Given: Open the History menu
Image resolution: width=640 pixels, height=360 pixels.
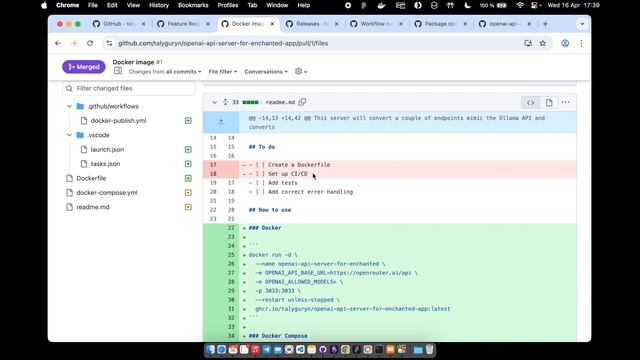Looking at the screenshot, I should coord(159,5).
